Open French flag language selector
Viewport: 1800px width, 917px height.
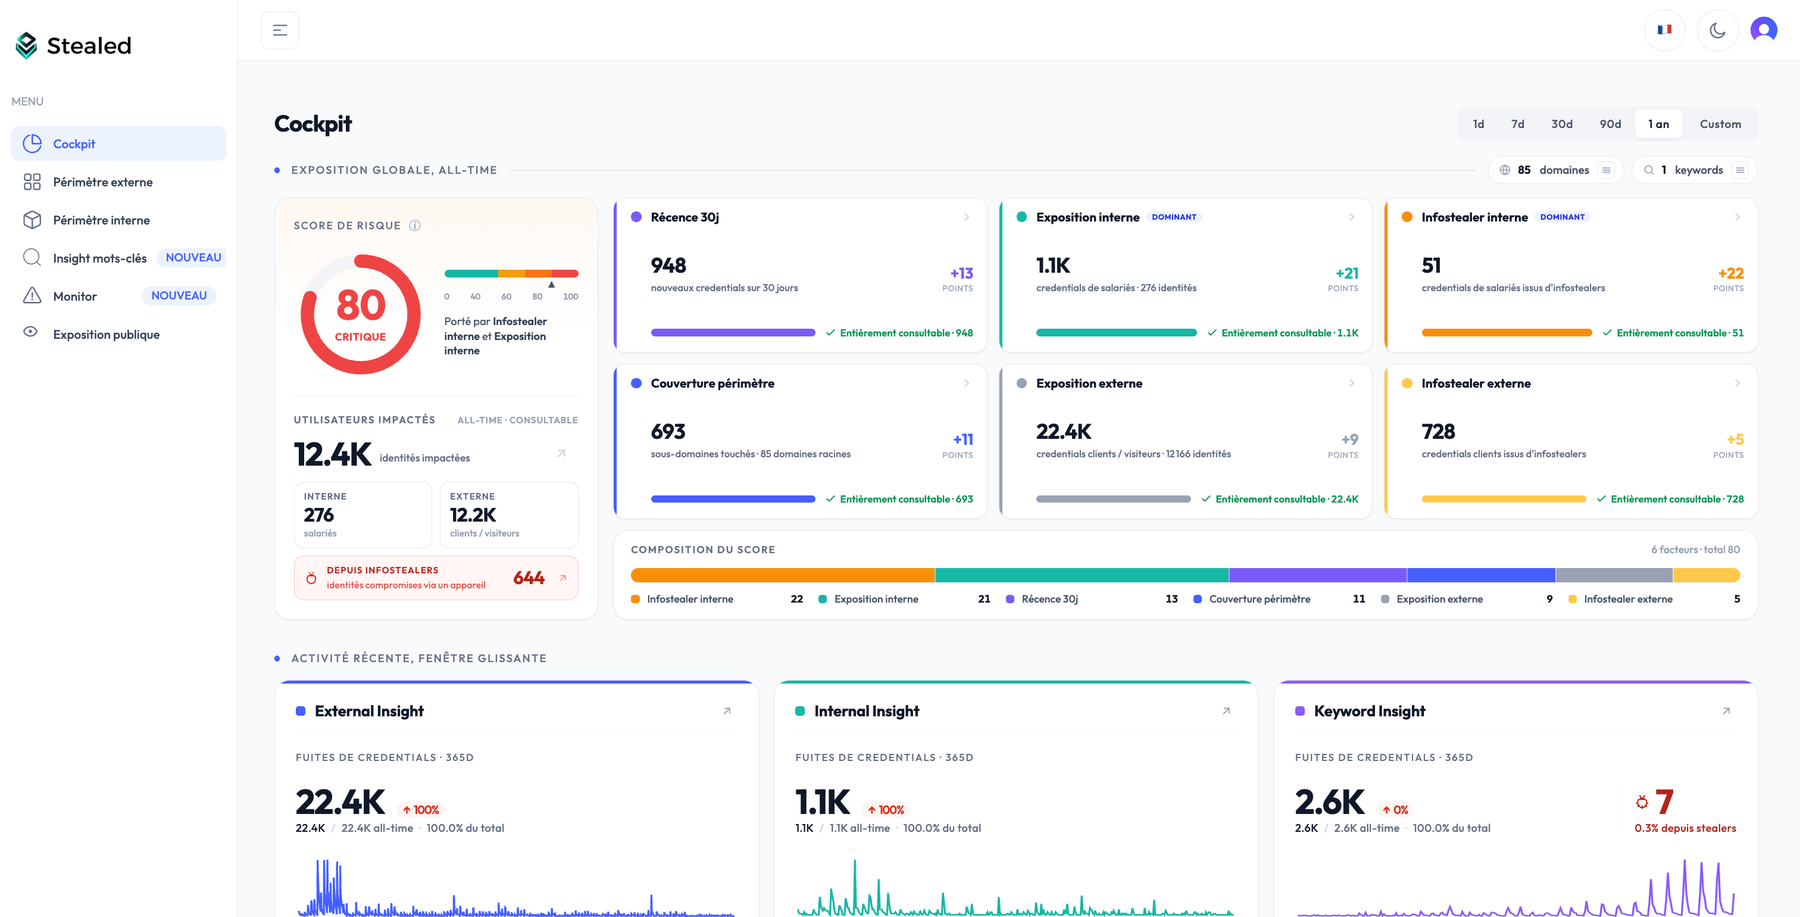coord(1664,30)
